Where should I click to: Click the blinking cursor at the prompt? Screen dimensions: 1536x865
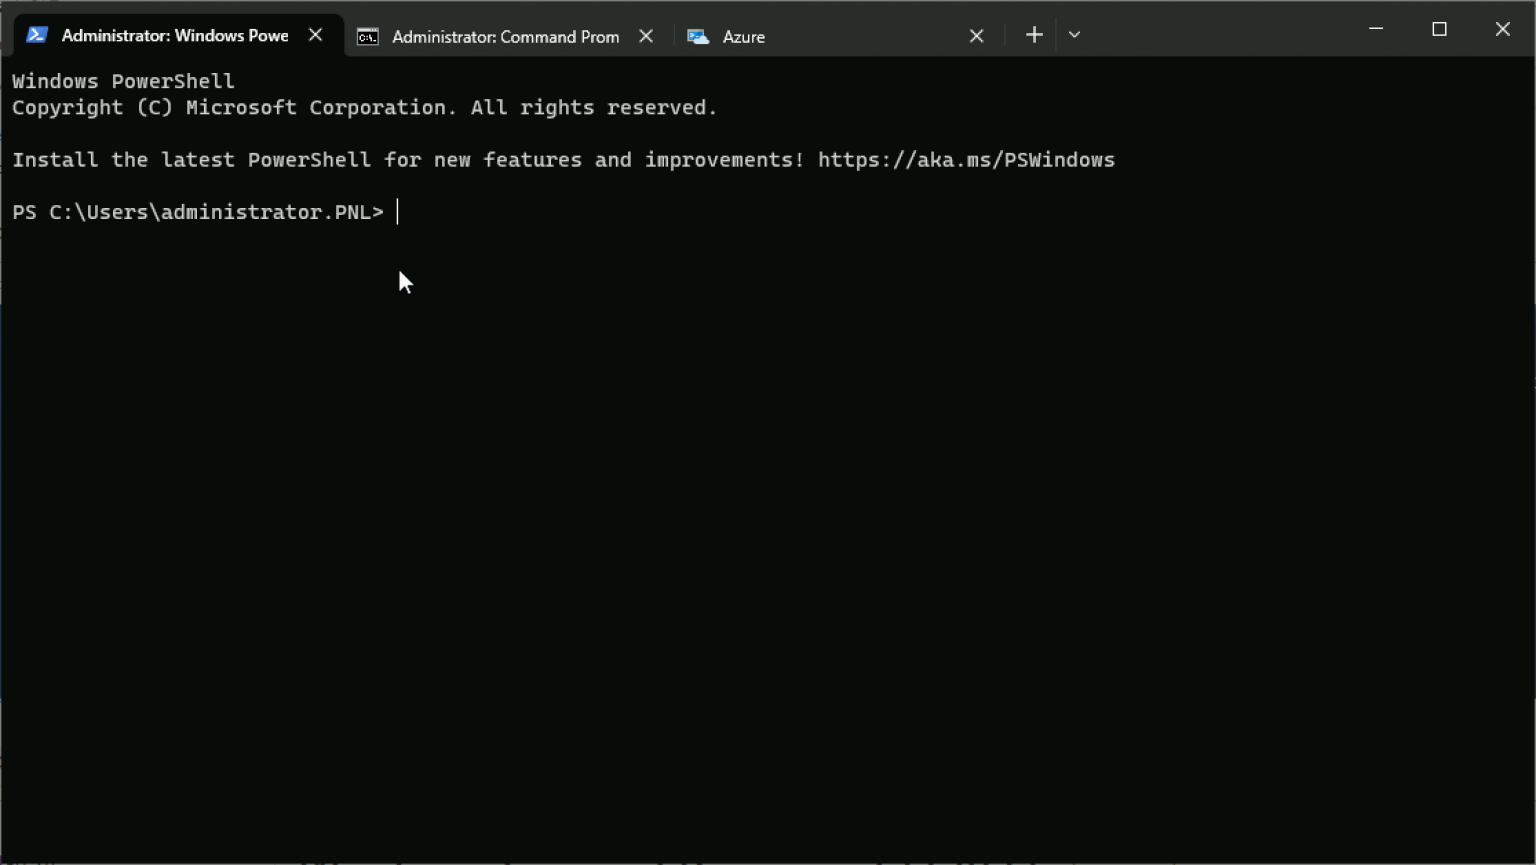tap(397, 211)
